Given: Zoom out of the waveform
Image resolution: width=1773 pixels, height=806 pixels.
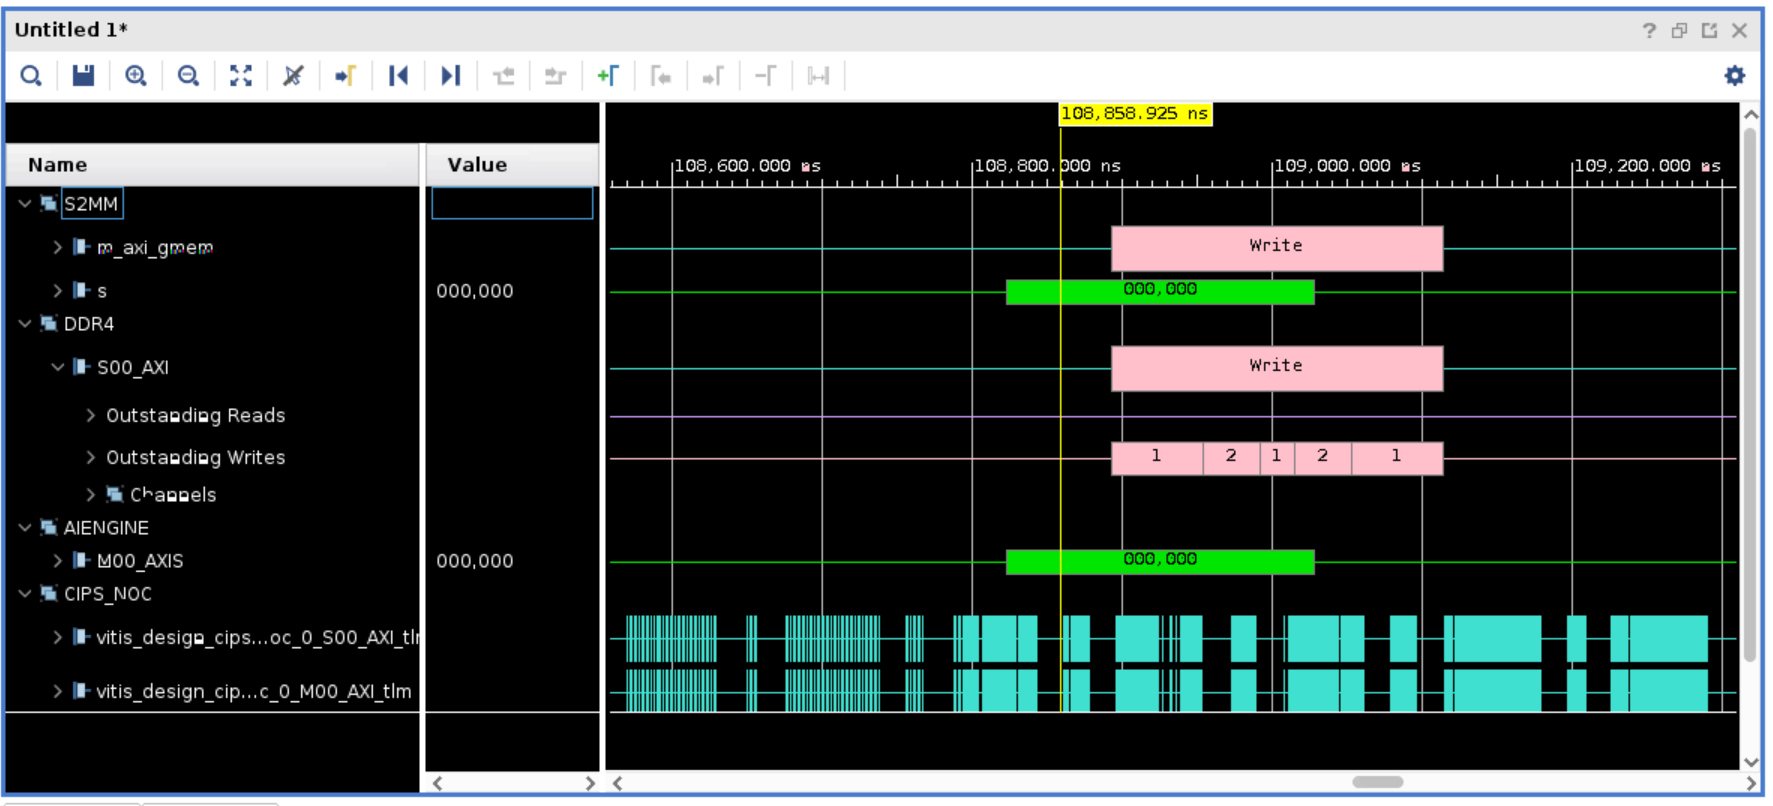Looking at the screenshot, I should (x=188, y=76).
